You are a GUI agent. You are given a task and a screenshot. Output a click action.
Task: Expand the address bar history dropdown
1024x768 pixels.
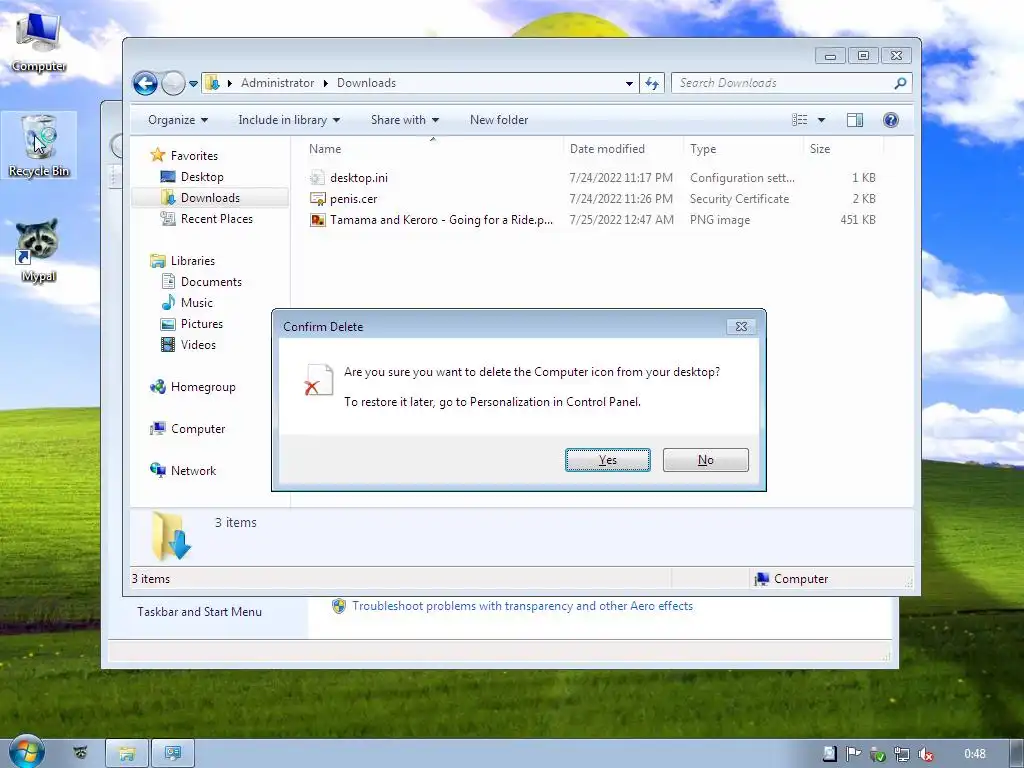tap(629, 84)
